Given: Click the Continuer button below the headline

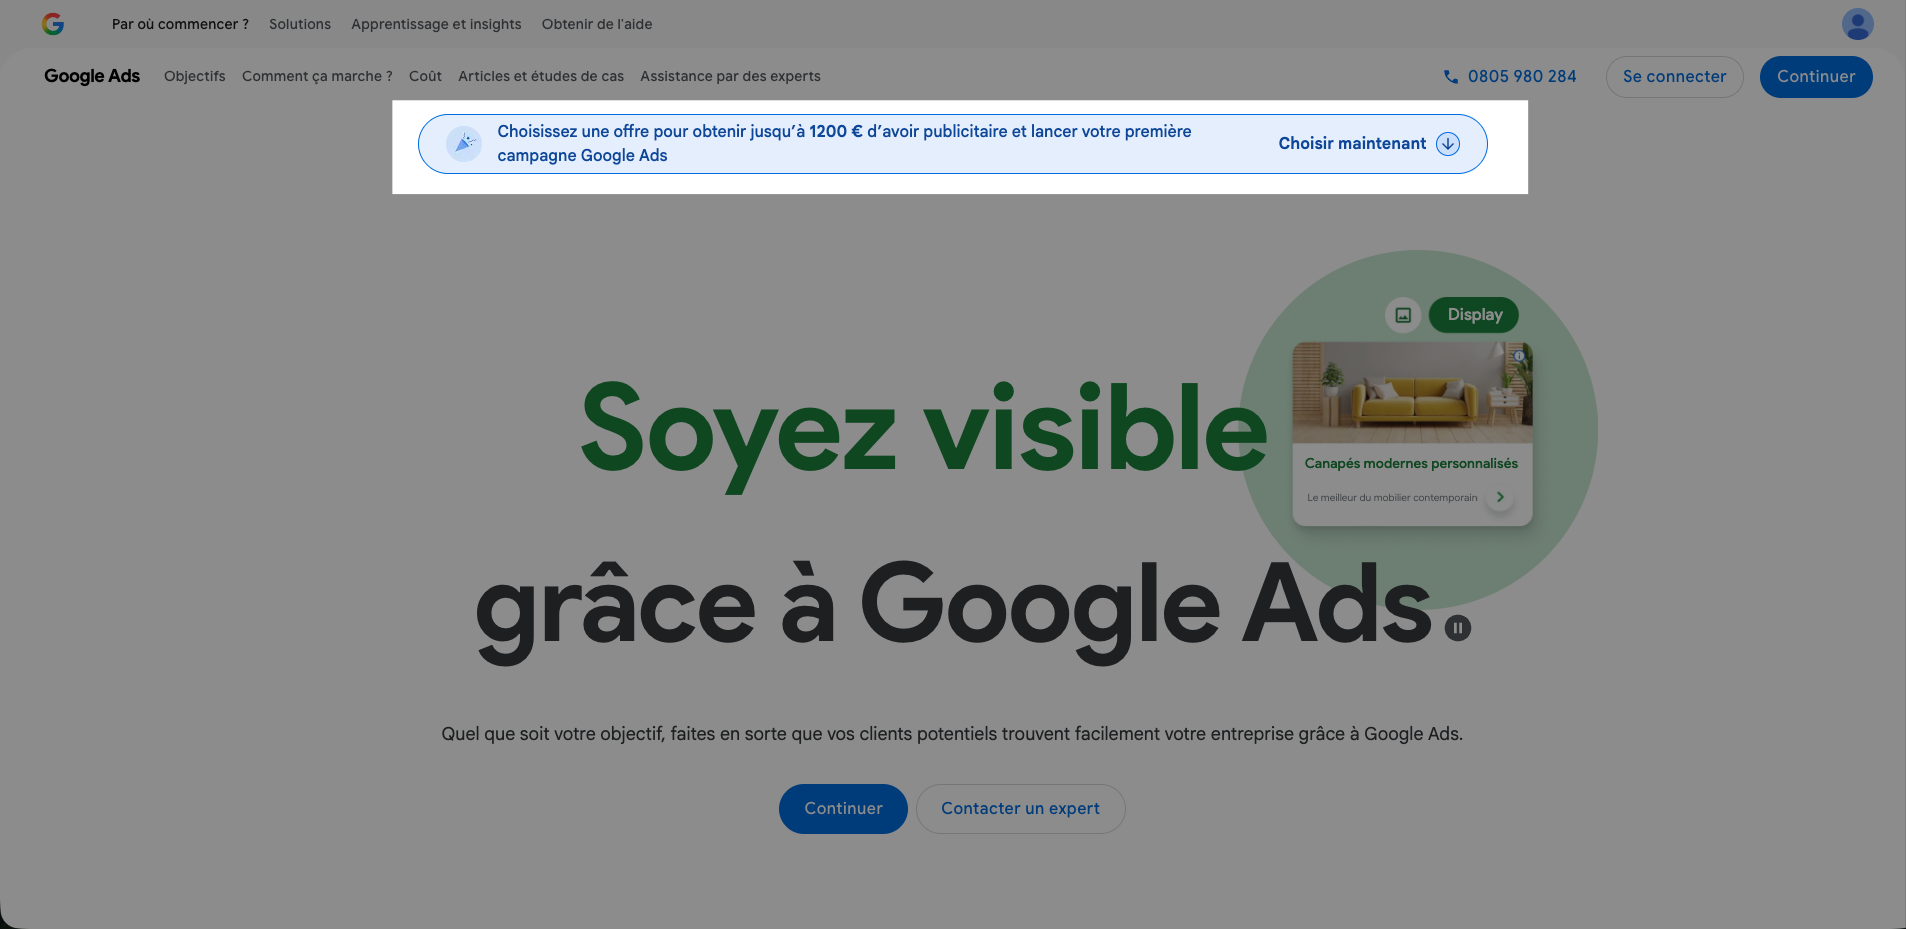Looking at the screenshot, I should pyautogui.click(x=843, y=809).
